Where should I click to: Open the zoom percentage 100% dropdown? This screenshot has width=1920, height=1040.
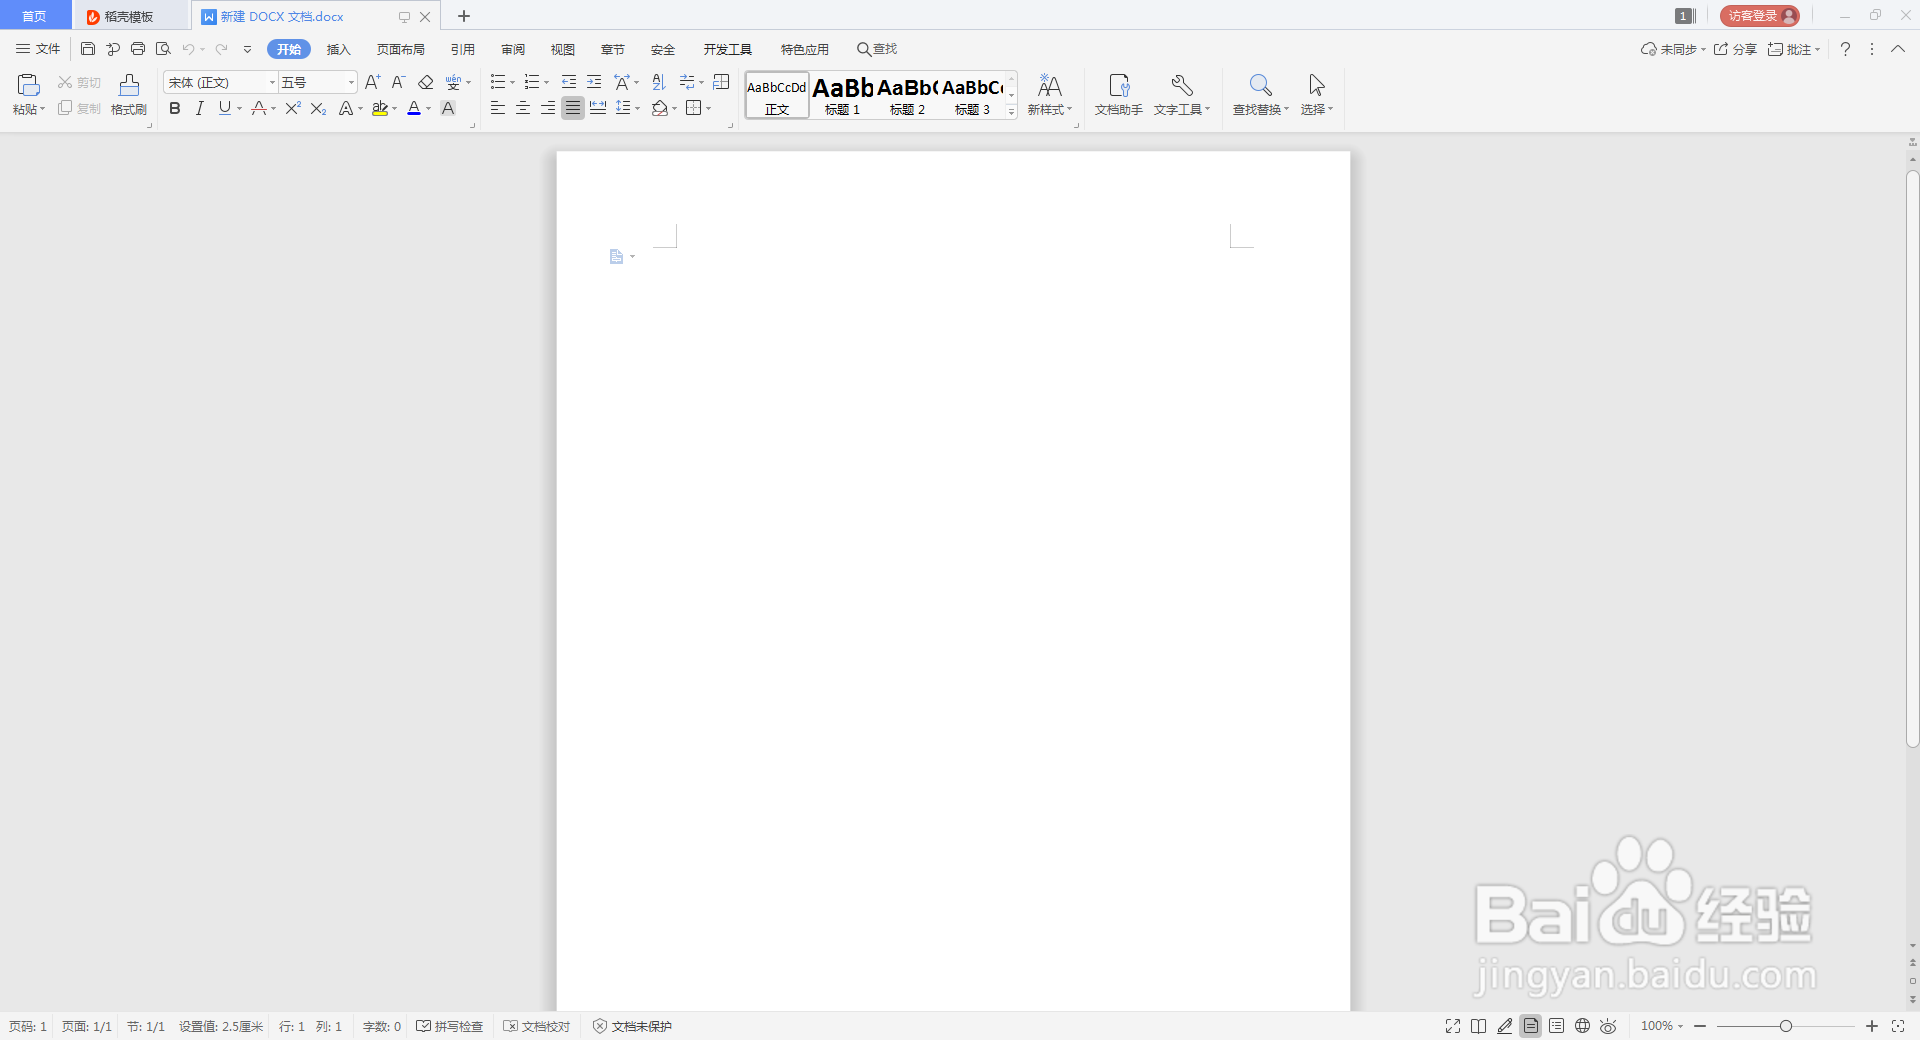1662,1026
